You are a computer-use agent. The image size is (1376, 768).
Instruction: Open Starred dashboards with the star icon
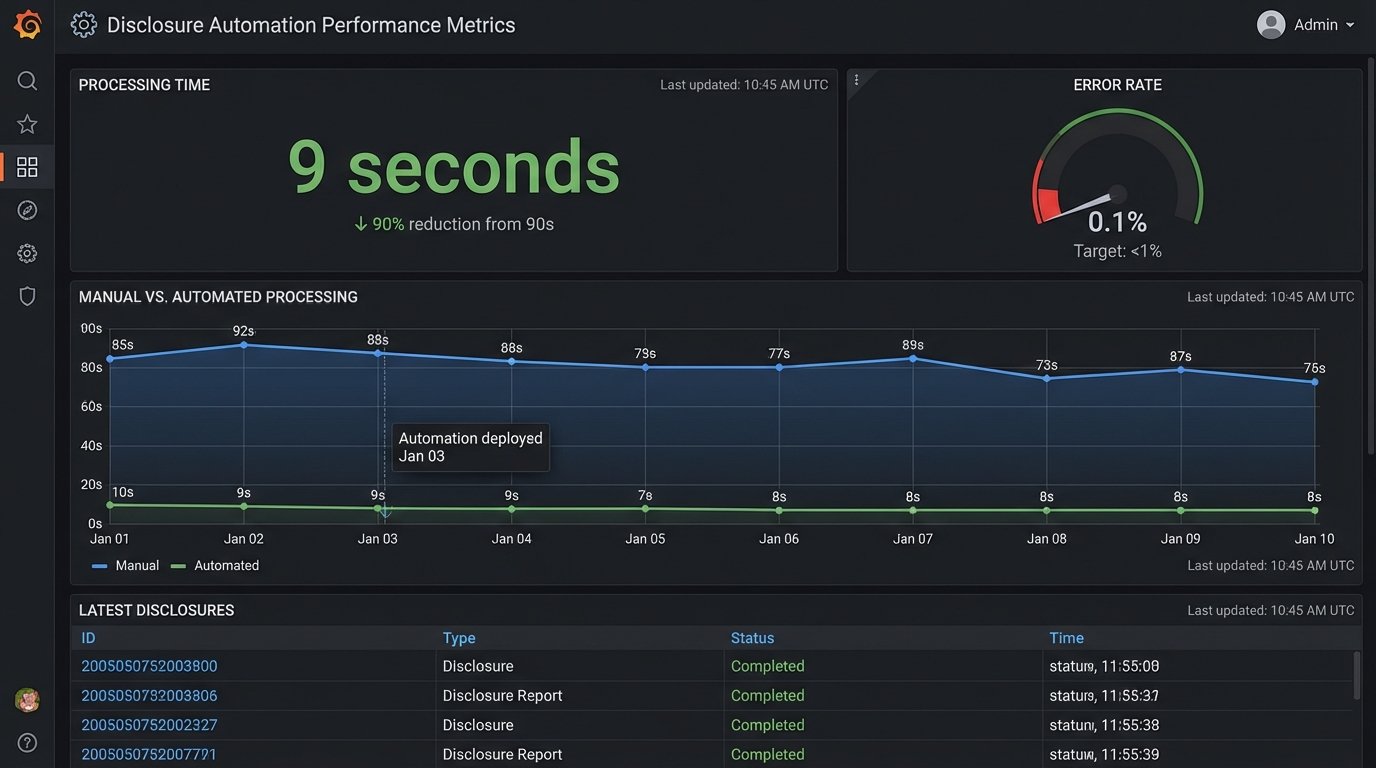pyautogui.click(x=27, y=123)
